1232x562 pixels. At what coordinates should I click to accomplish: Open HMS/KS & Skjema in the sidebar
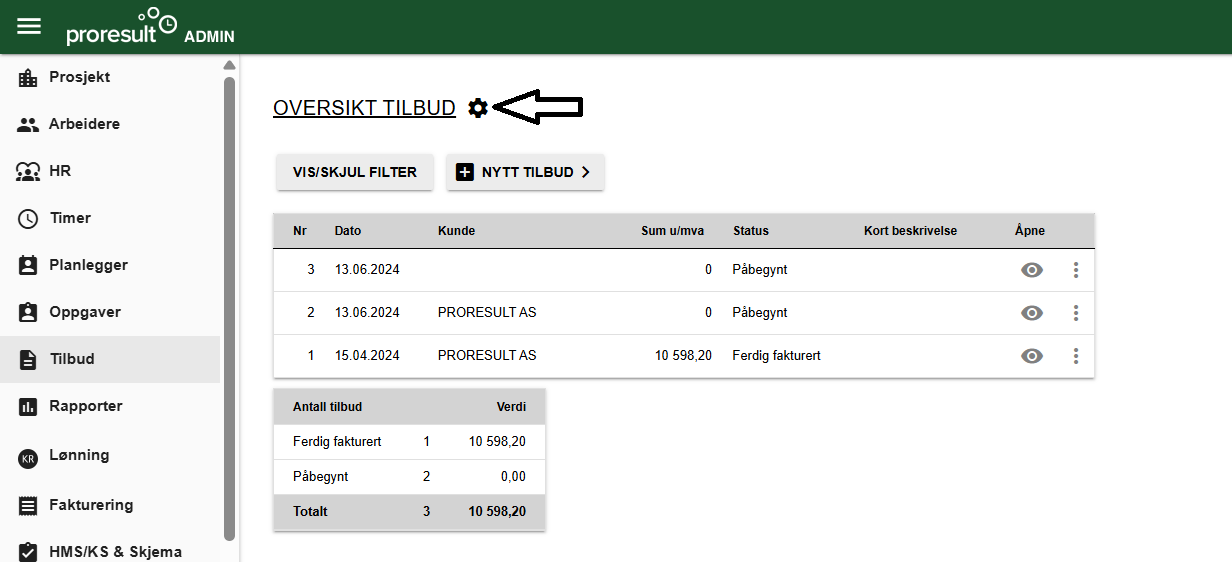tap(110, 552)
